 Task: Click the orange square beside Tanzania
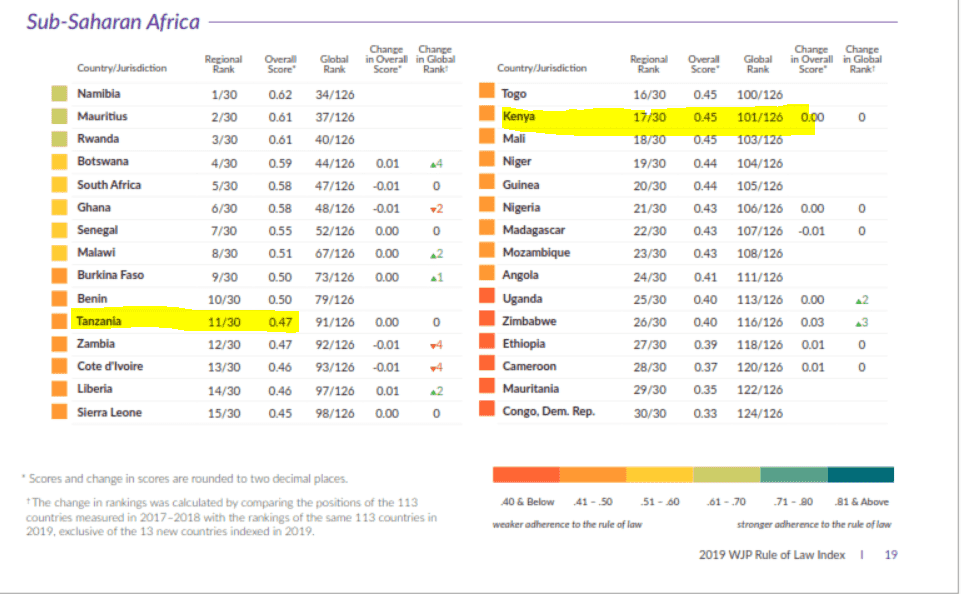pyautogui.click(x=60, y=322)
